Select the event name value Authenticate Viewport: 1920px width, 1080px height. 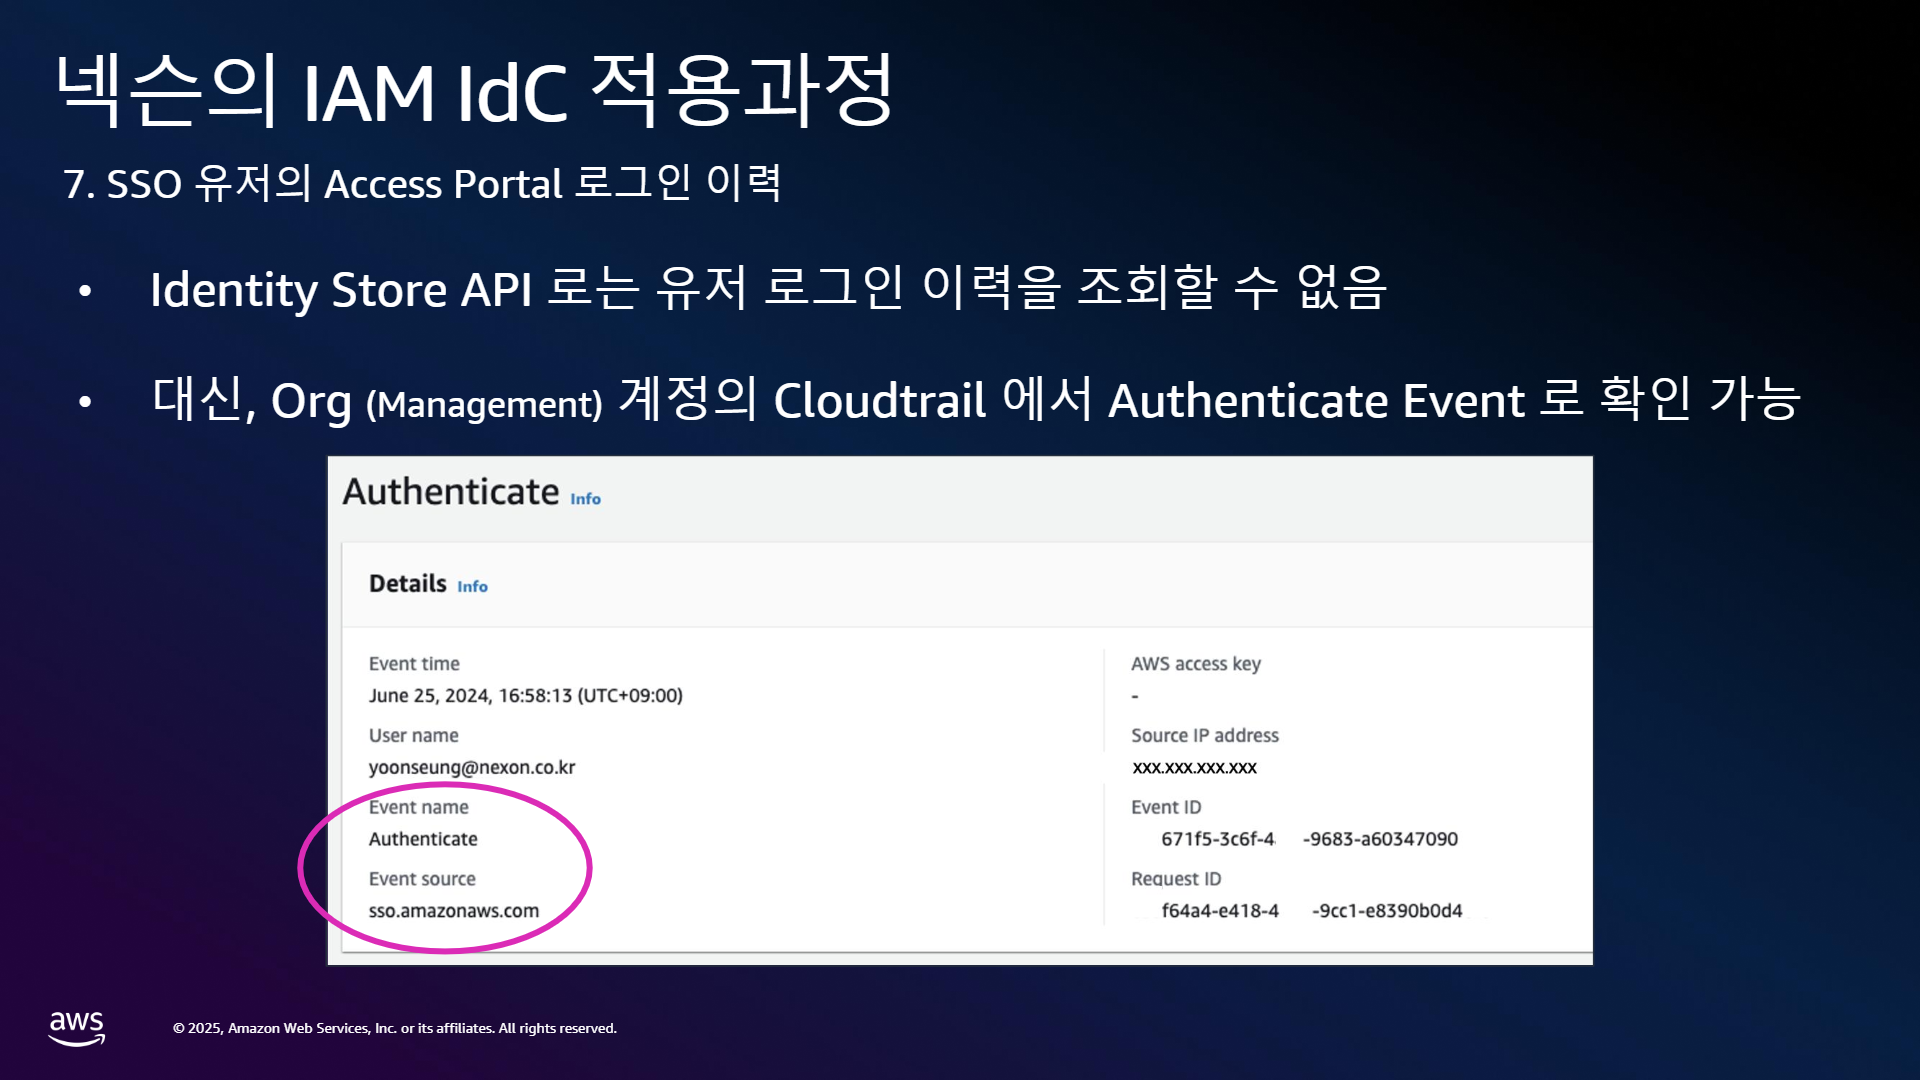(423, 840)
